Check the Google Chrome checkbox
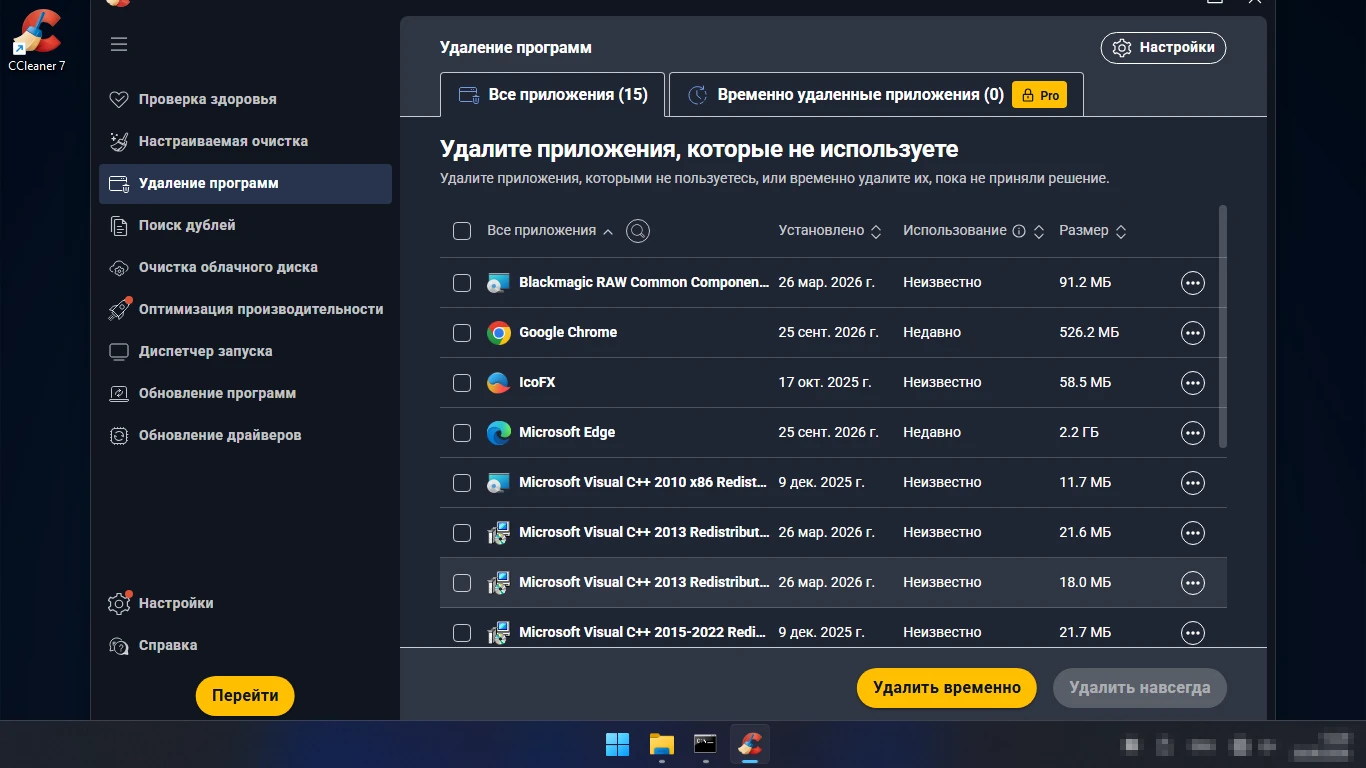Viewport: 1366px width, 768px height. (x=462, y=333)
